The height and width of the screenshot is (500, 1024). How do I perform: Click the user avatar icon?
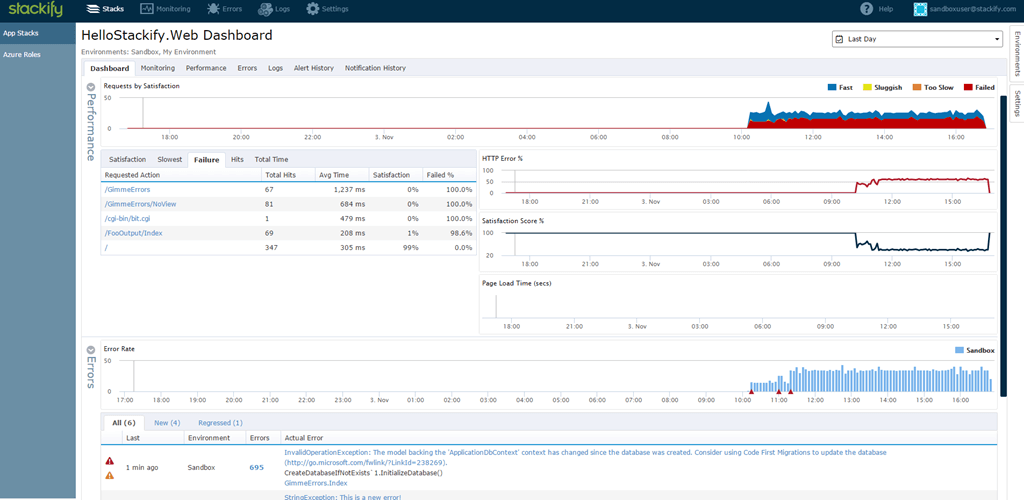[920, 9]
